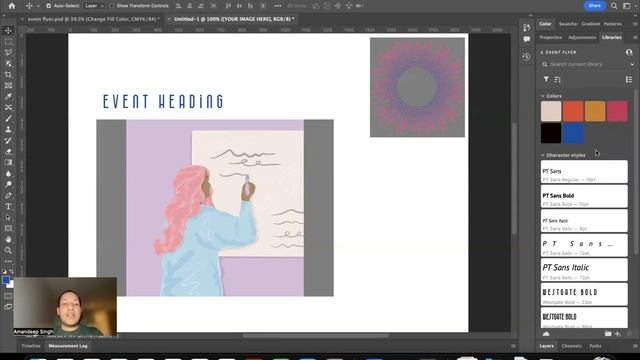This screenshot has height=360, width=640.
Task: Select the Path Selection tool
Action: click(8, 218)
